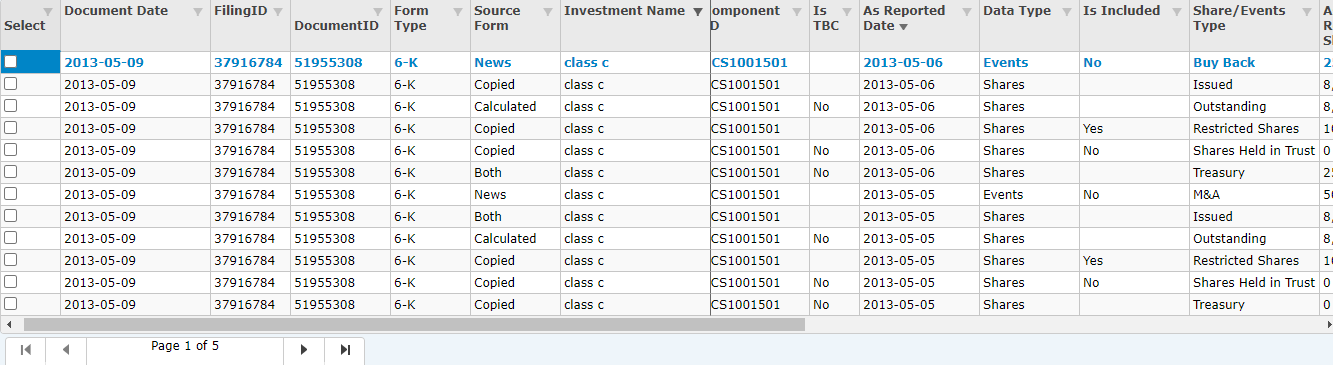Click the FilingID column filter icon

click(x=278, y=11)
